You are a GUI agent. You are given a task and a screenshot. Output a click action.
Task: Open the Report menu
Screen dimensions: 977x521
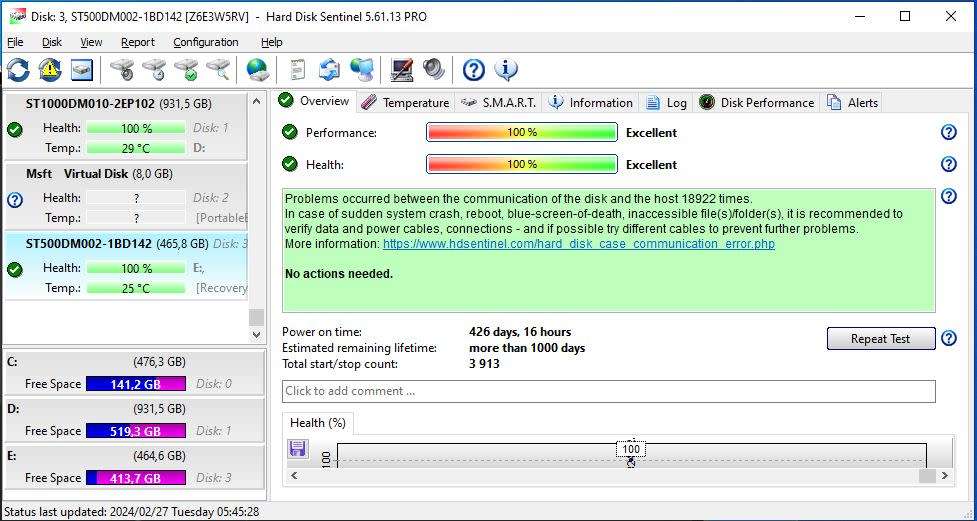[138, 42]
